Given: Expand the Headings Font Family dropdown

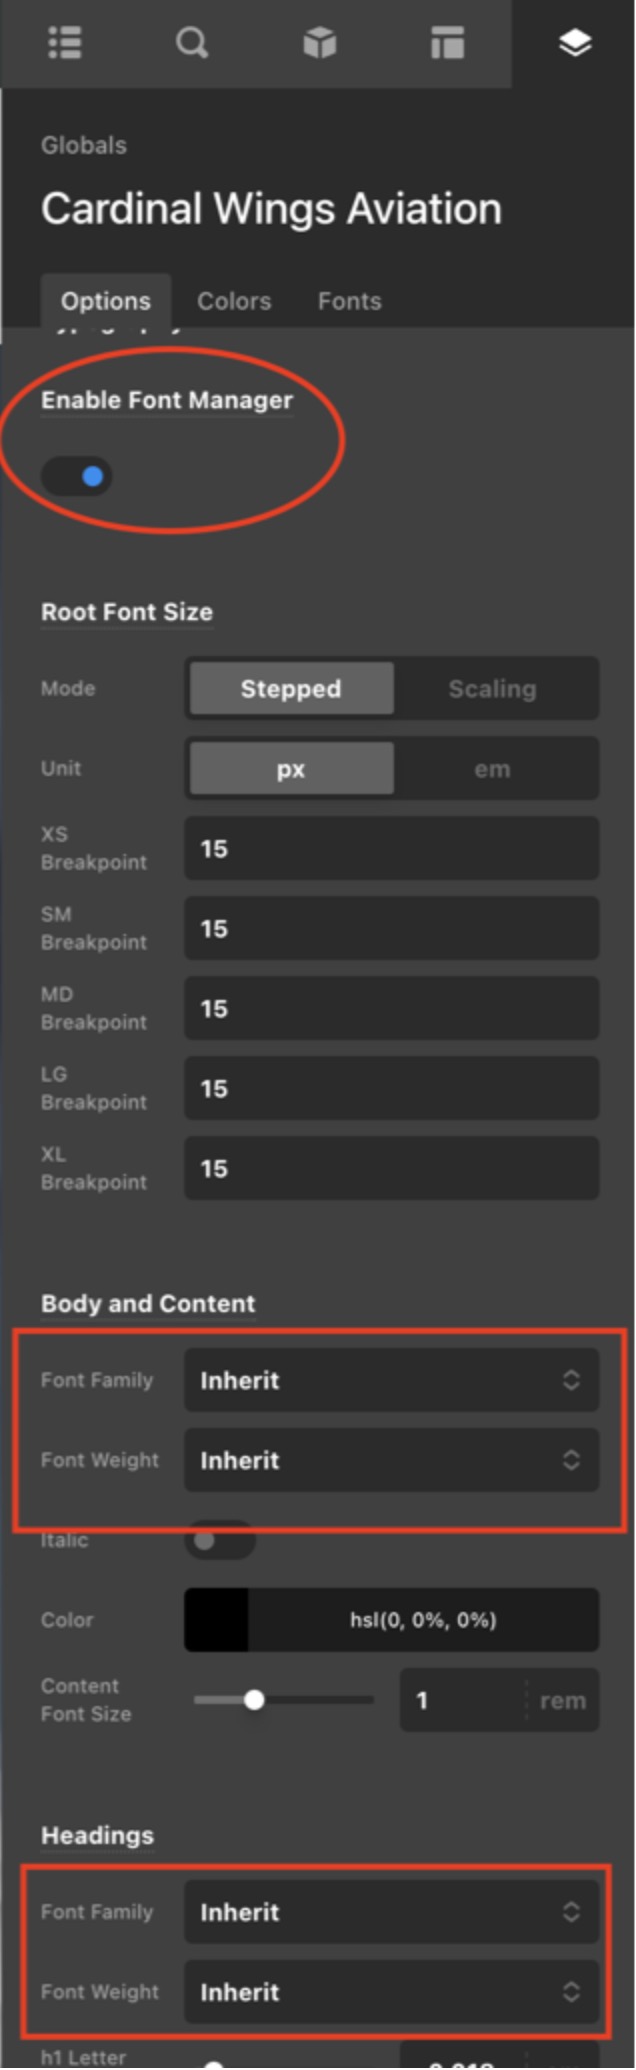Looking at the screenshot, I should point(391,1912).
